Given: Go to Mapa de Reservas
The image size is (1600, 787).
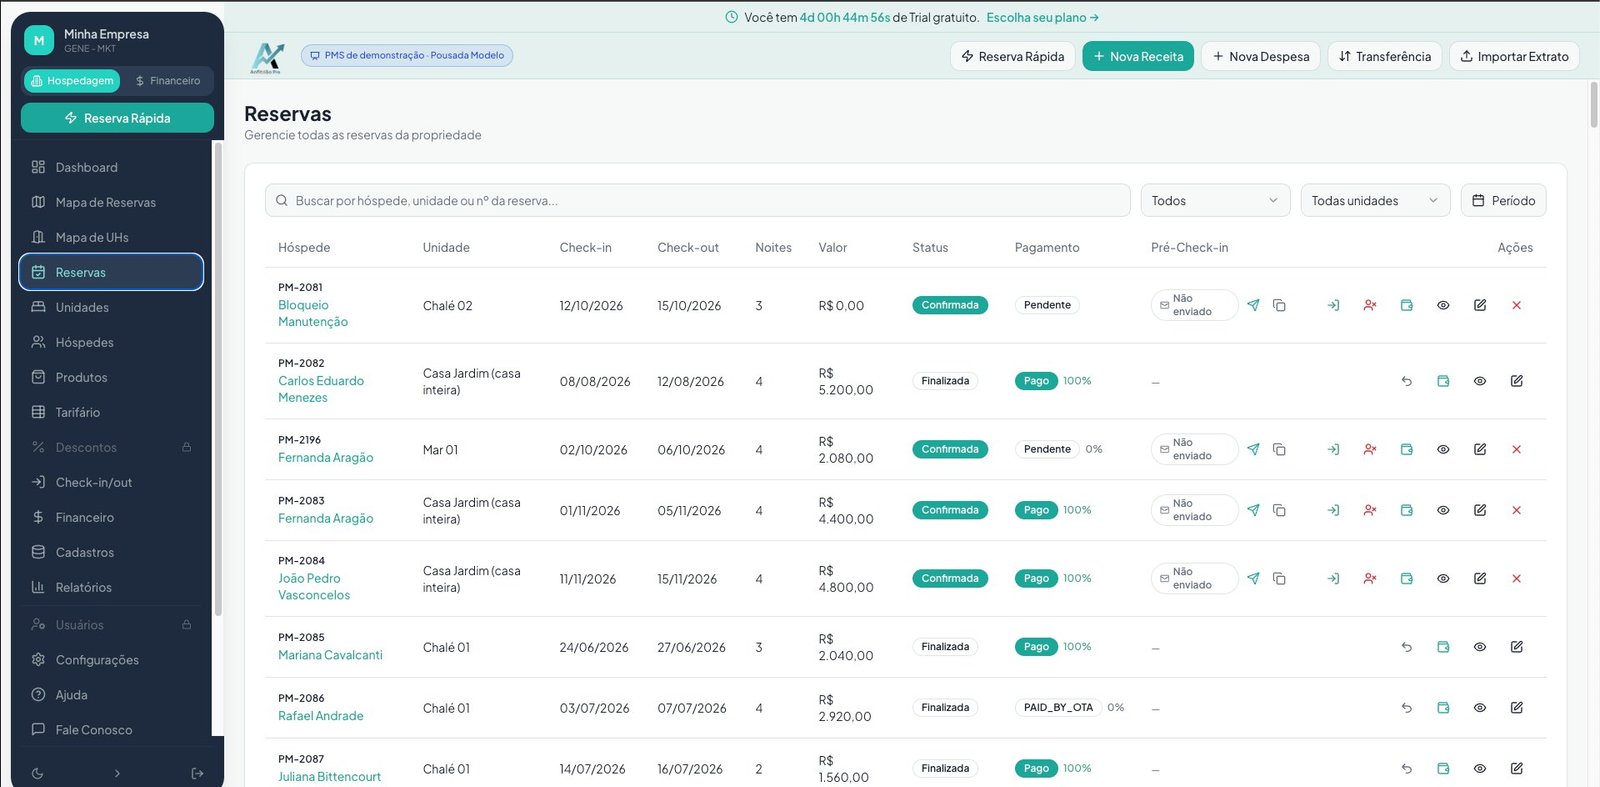Looking at the screenshot, I should point(111,202).
